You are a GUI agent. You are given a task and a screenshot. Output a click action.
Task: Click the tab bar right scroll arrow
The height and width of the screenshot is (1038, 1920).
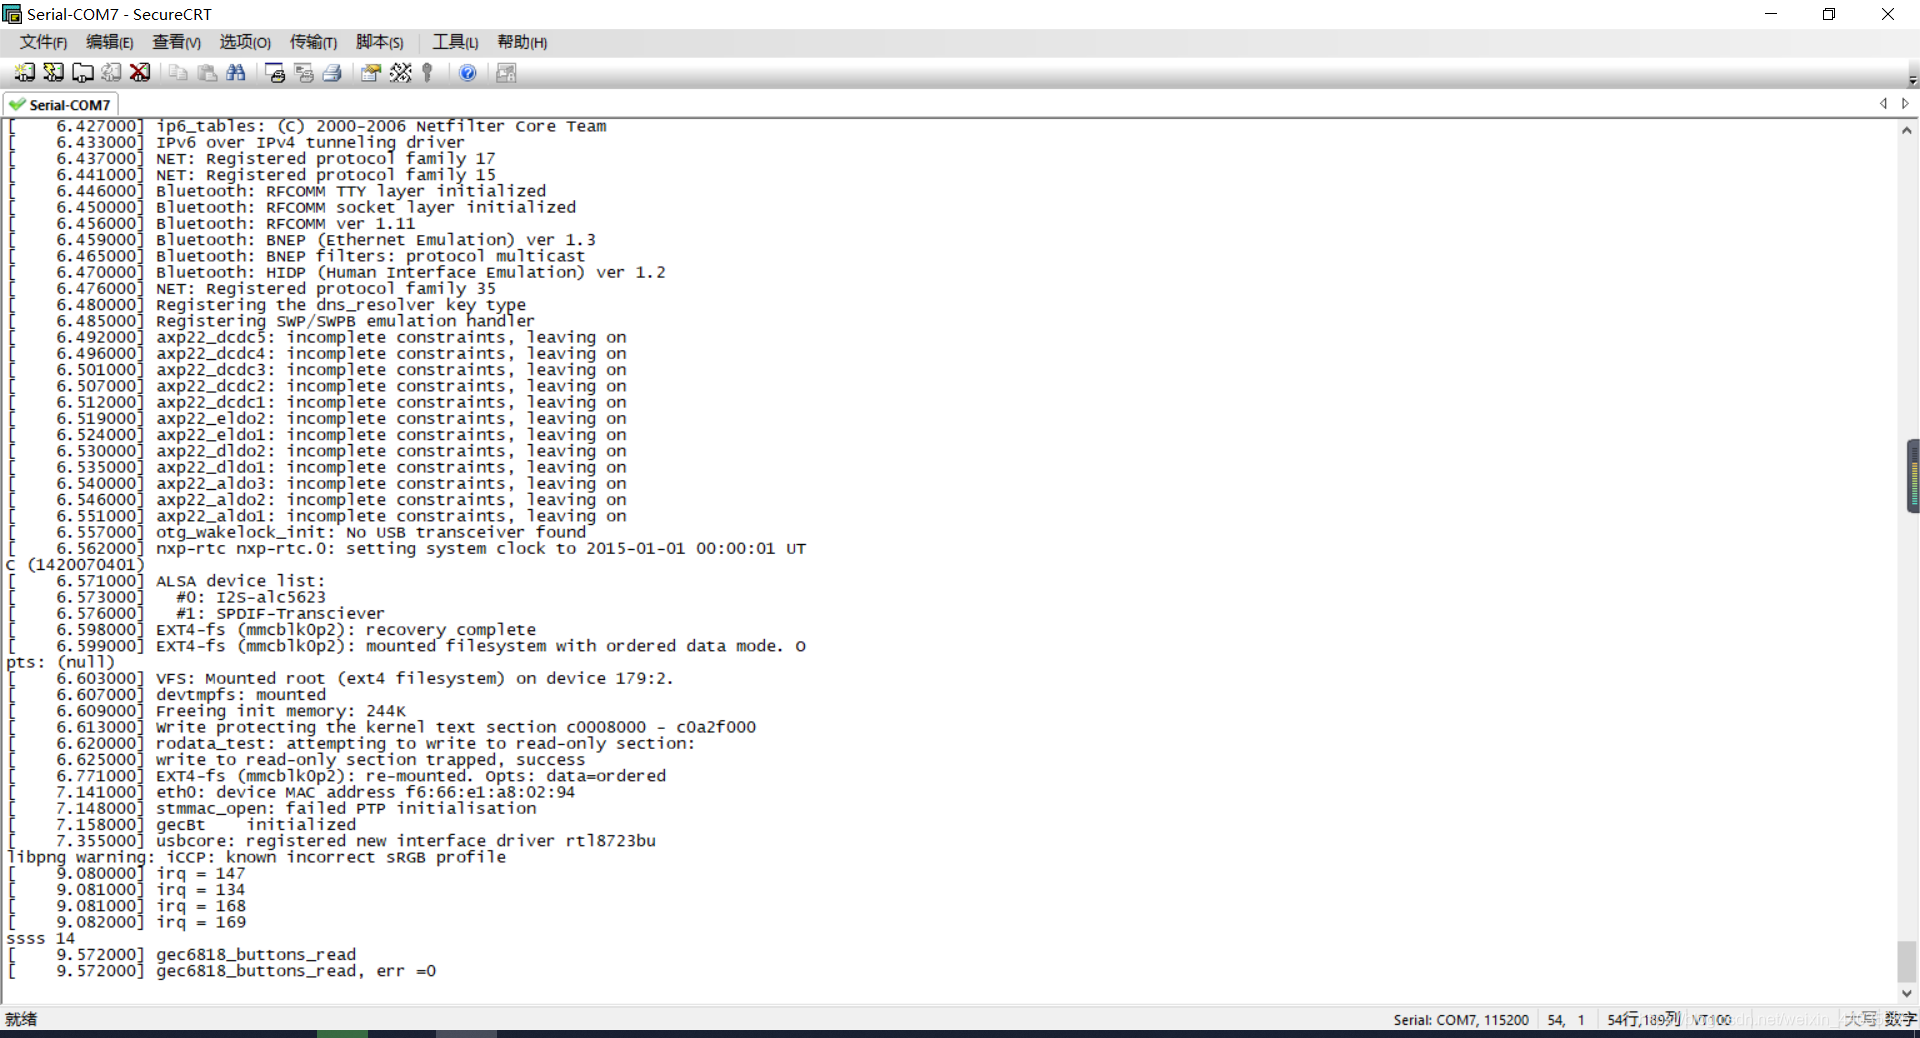coord(1906,103)
